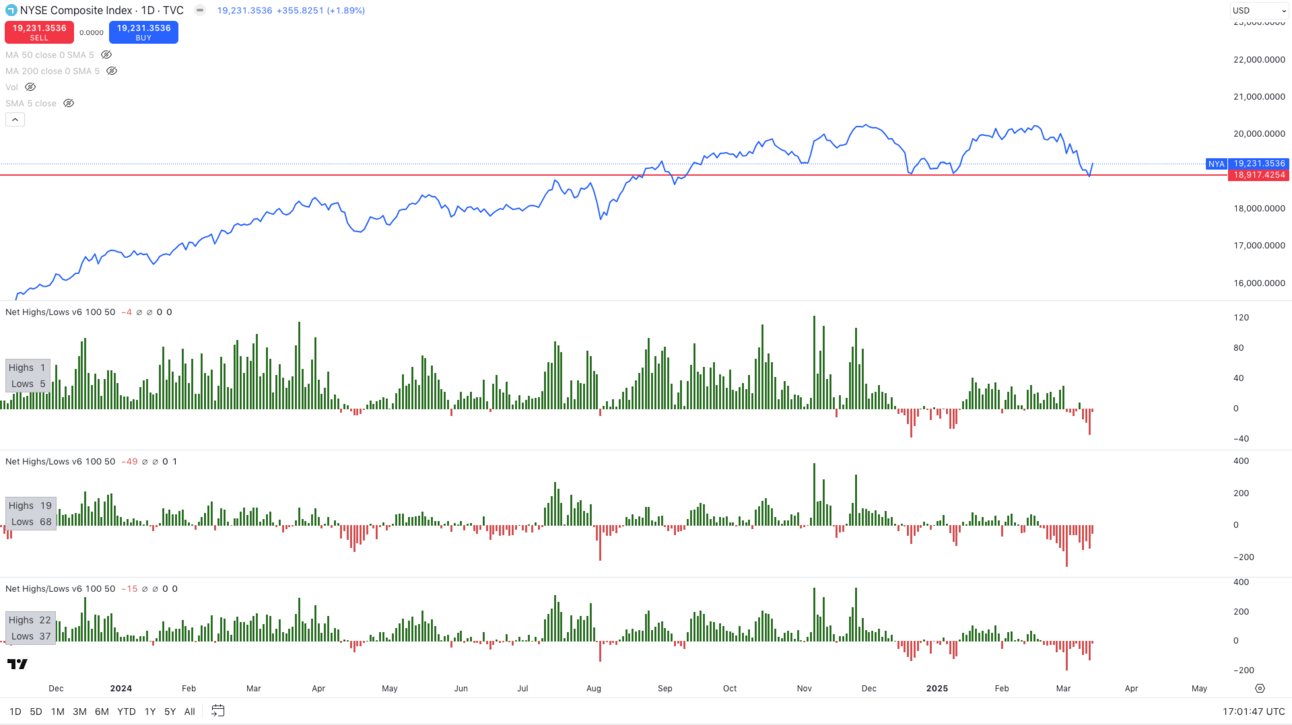The width and height of the screenshot is (1292, 725).
Task: Click the 17,000.0000 price axis label
Action: (x=1259, y=246)
